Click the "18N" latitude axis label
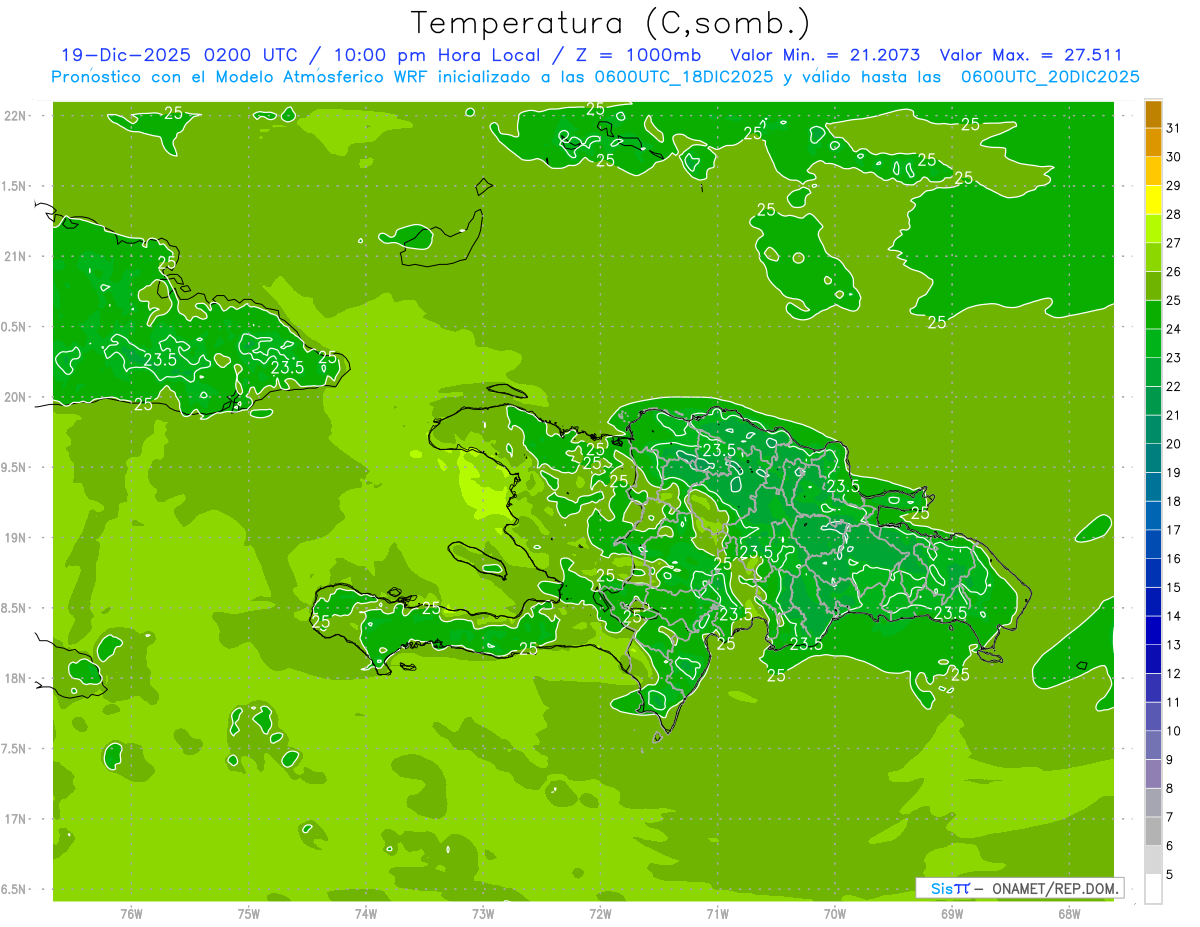This screenshot has height=927, width=1200. [x=15, y=678]
